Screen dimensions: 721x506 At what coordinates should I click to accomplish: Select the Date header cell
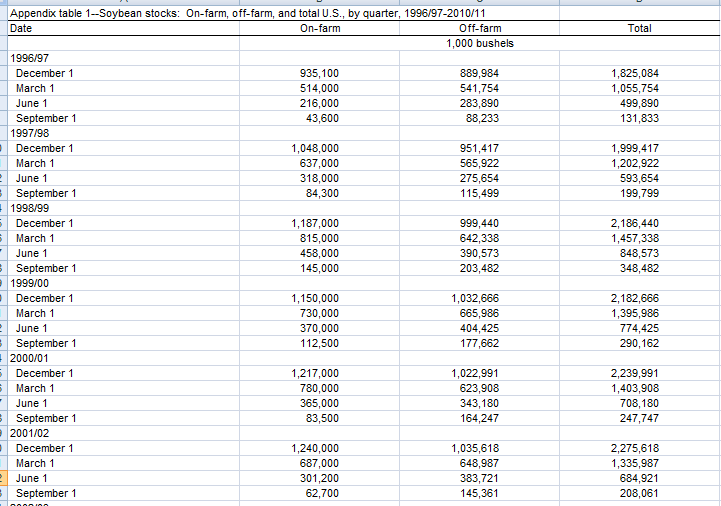tap(21, 28)
